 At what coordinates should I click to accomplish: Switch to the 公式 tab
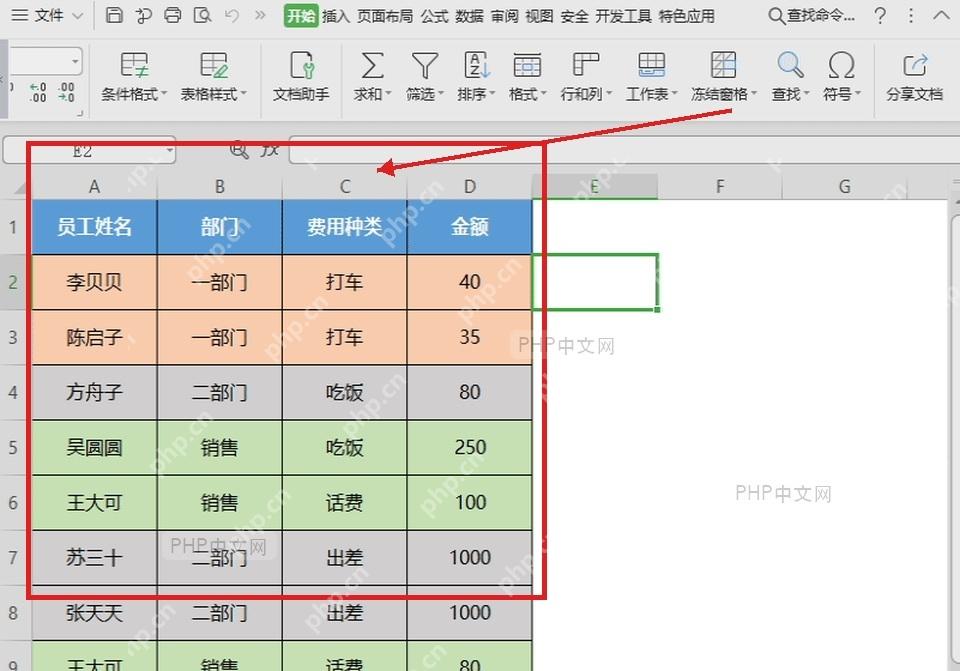(x=435, y=16)
